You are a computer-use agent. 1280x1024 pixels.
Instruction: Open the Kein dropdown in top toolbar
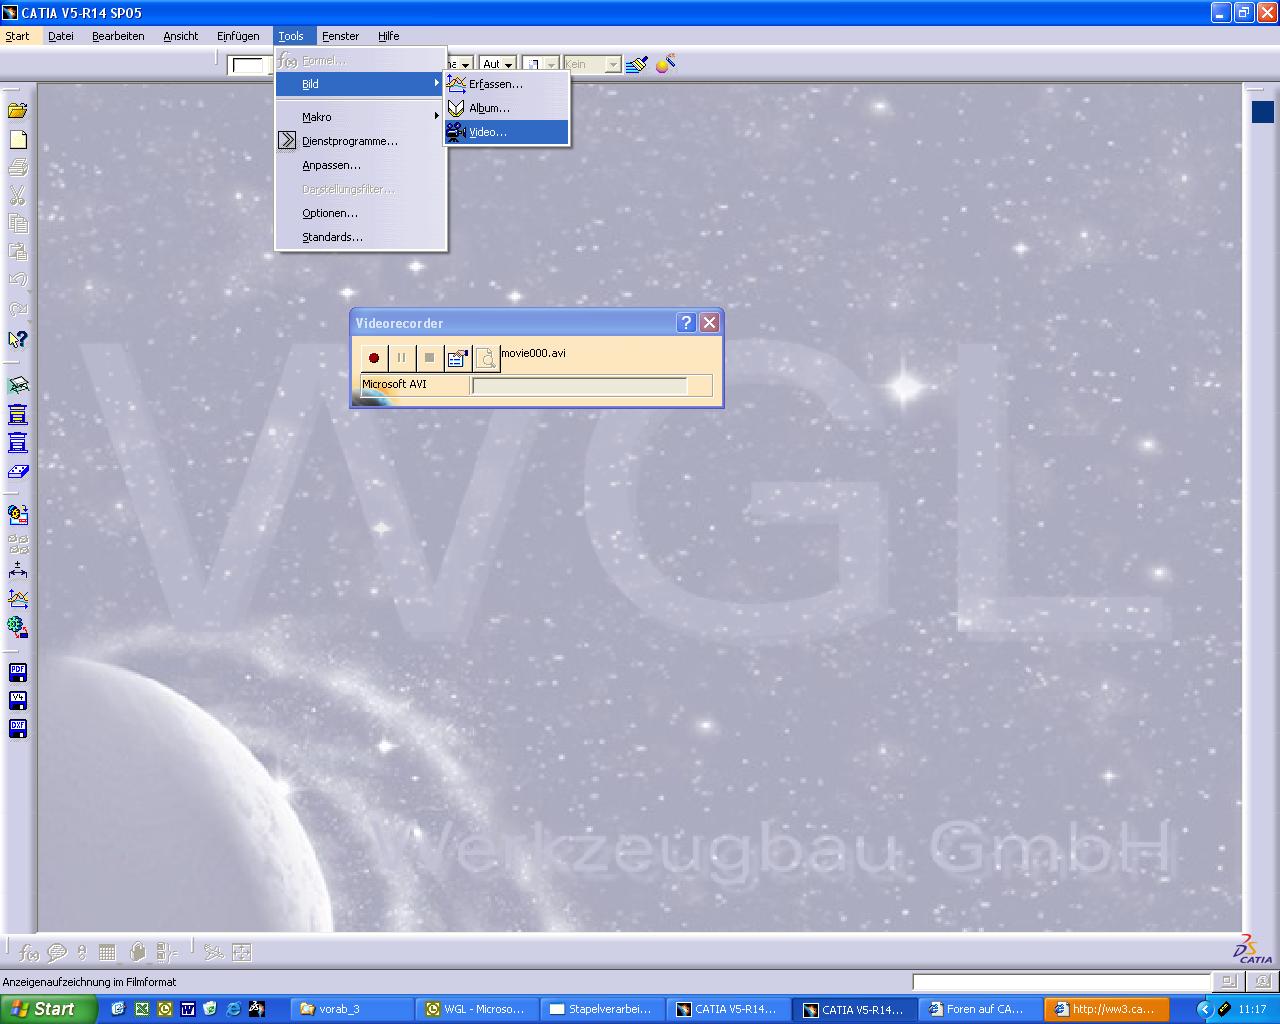click(592, 64)
